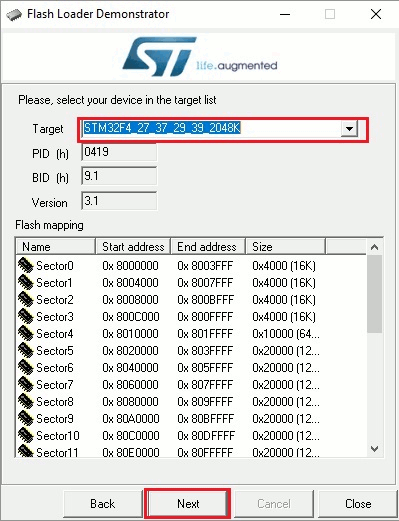The width and height of the screenshot is (399, 521).
Task: Select the STM32F4_27_37_29_39_2048K target text
Action: click(162, 128)
